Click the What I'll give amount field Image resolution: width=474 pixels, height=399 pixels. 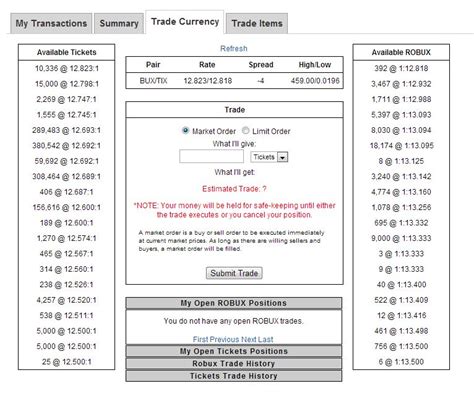(x=211, y=156)
